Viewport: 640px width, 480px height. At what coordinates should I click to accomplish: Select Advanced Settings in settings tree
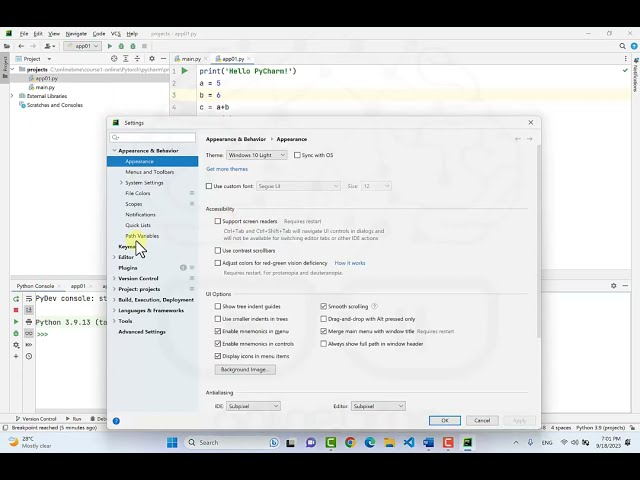point(142,332)
